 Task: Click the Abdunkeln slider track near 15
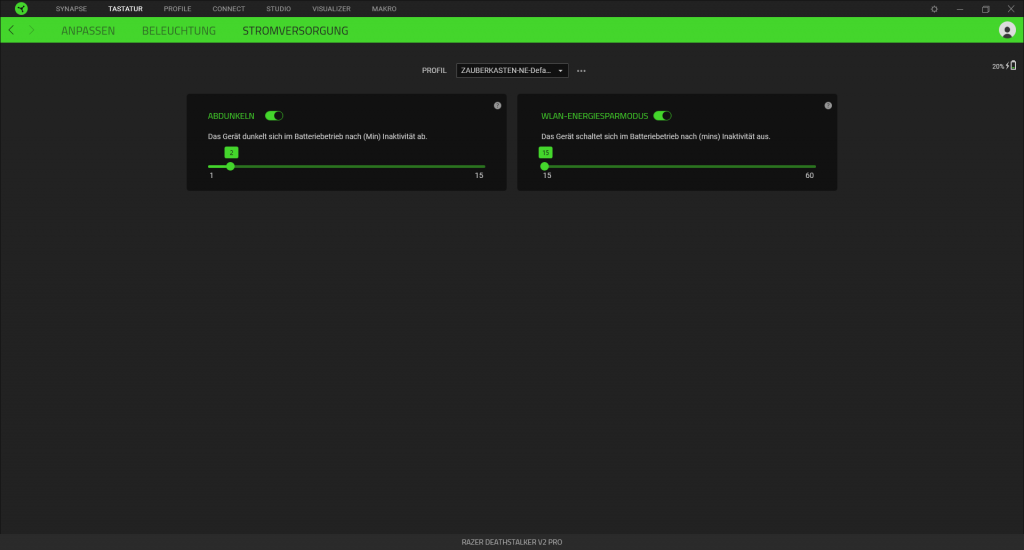[x=479, y=167]
